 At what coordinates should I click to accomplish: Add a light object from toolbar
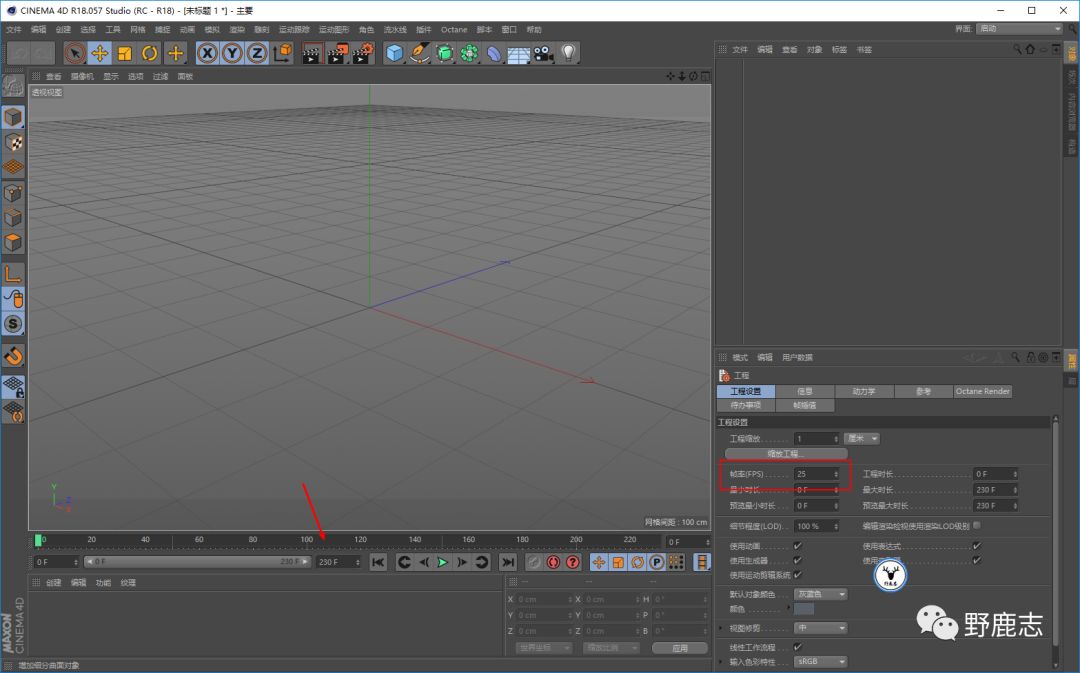tap(569, 53)
